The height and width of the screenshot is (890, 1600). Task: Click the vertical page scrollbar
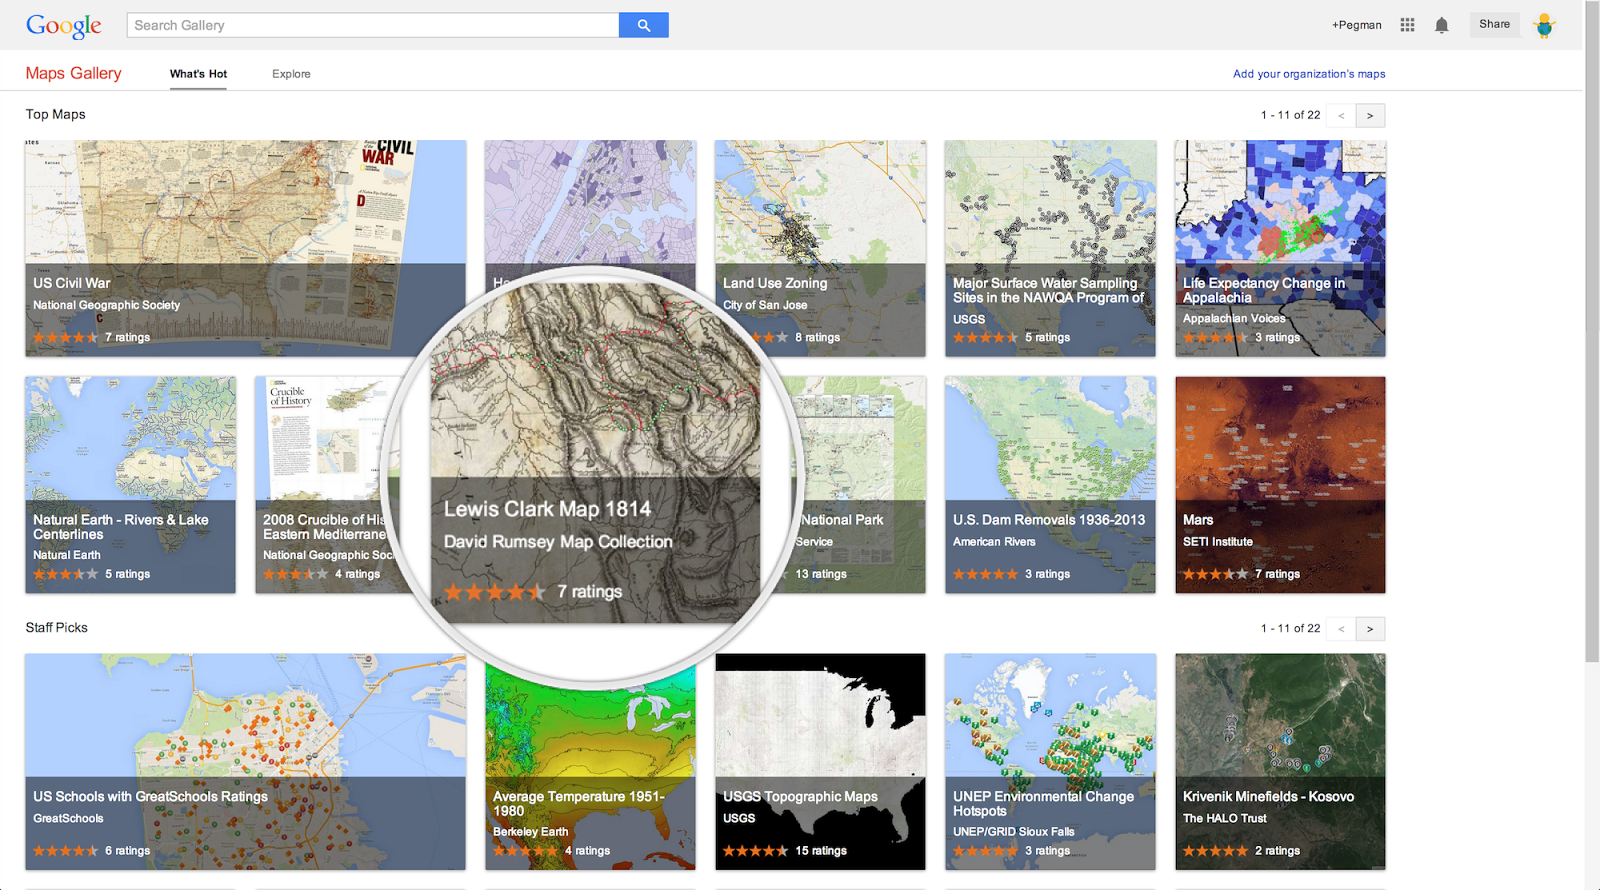pos(1592,330)
